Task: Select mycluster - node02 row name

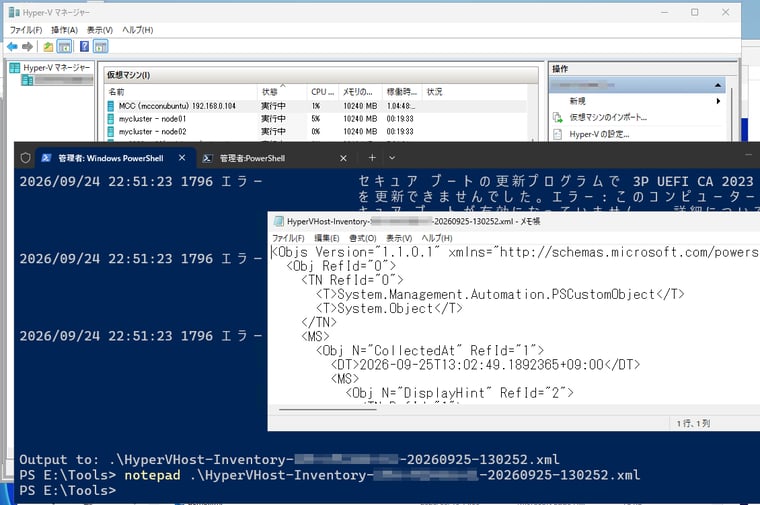Action: coord(152,131)
